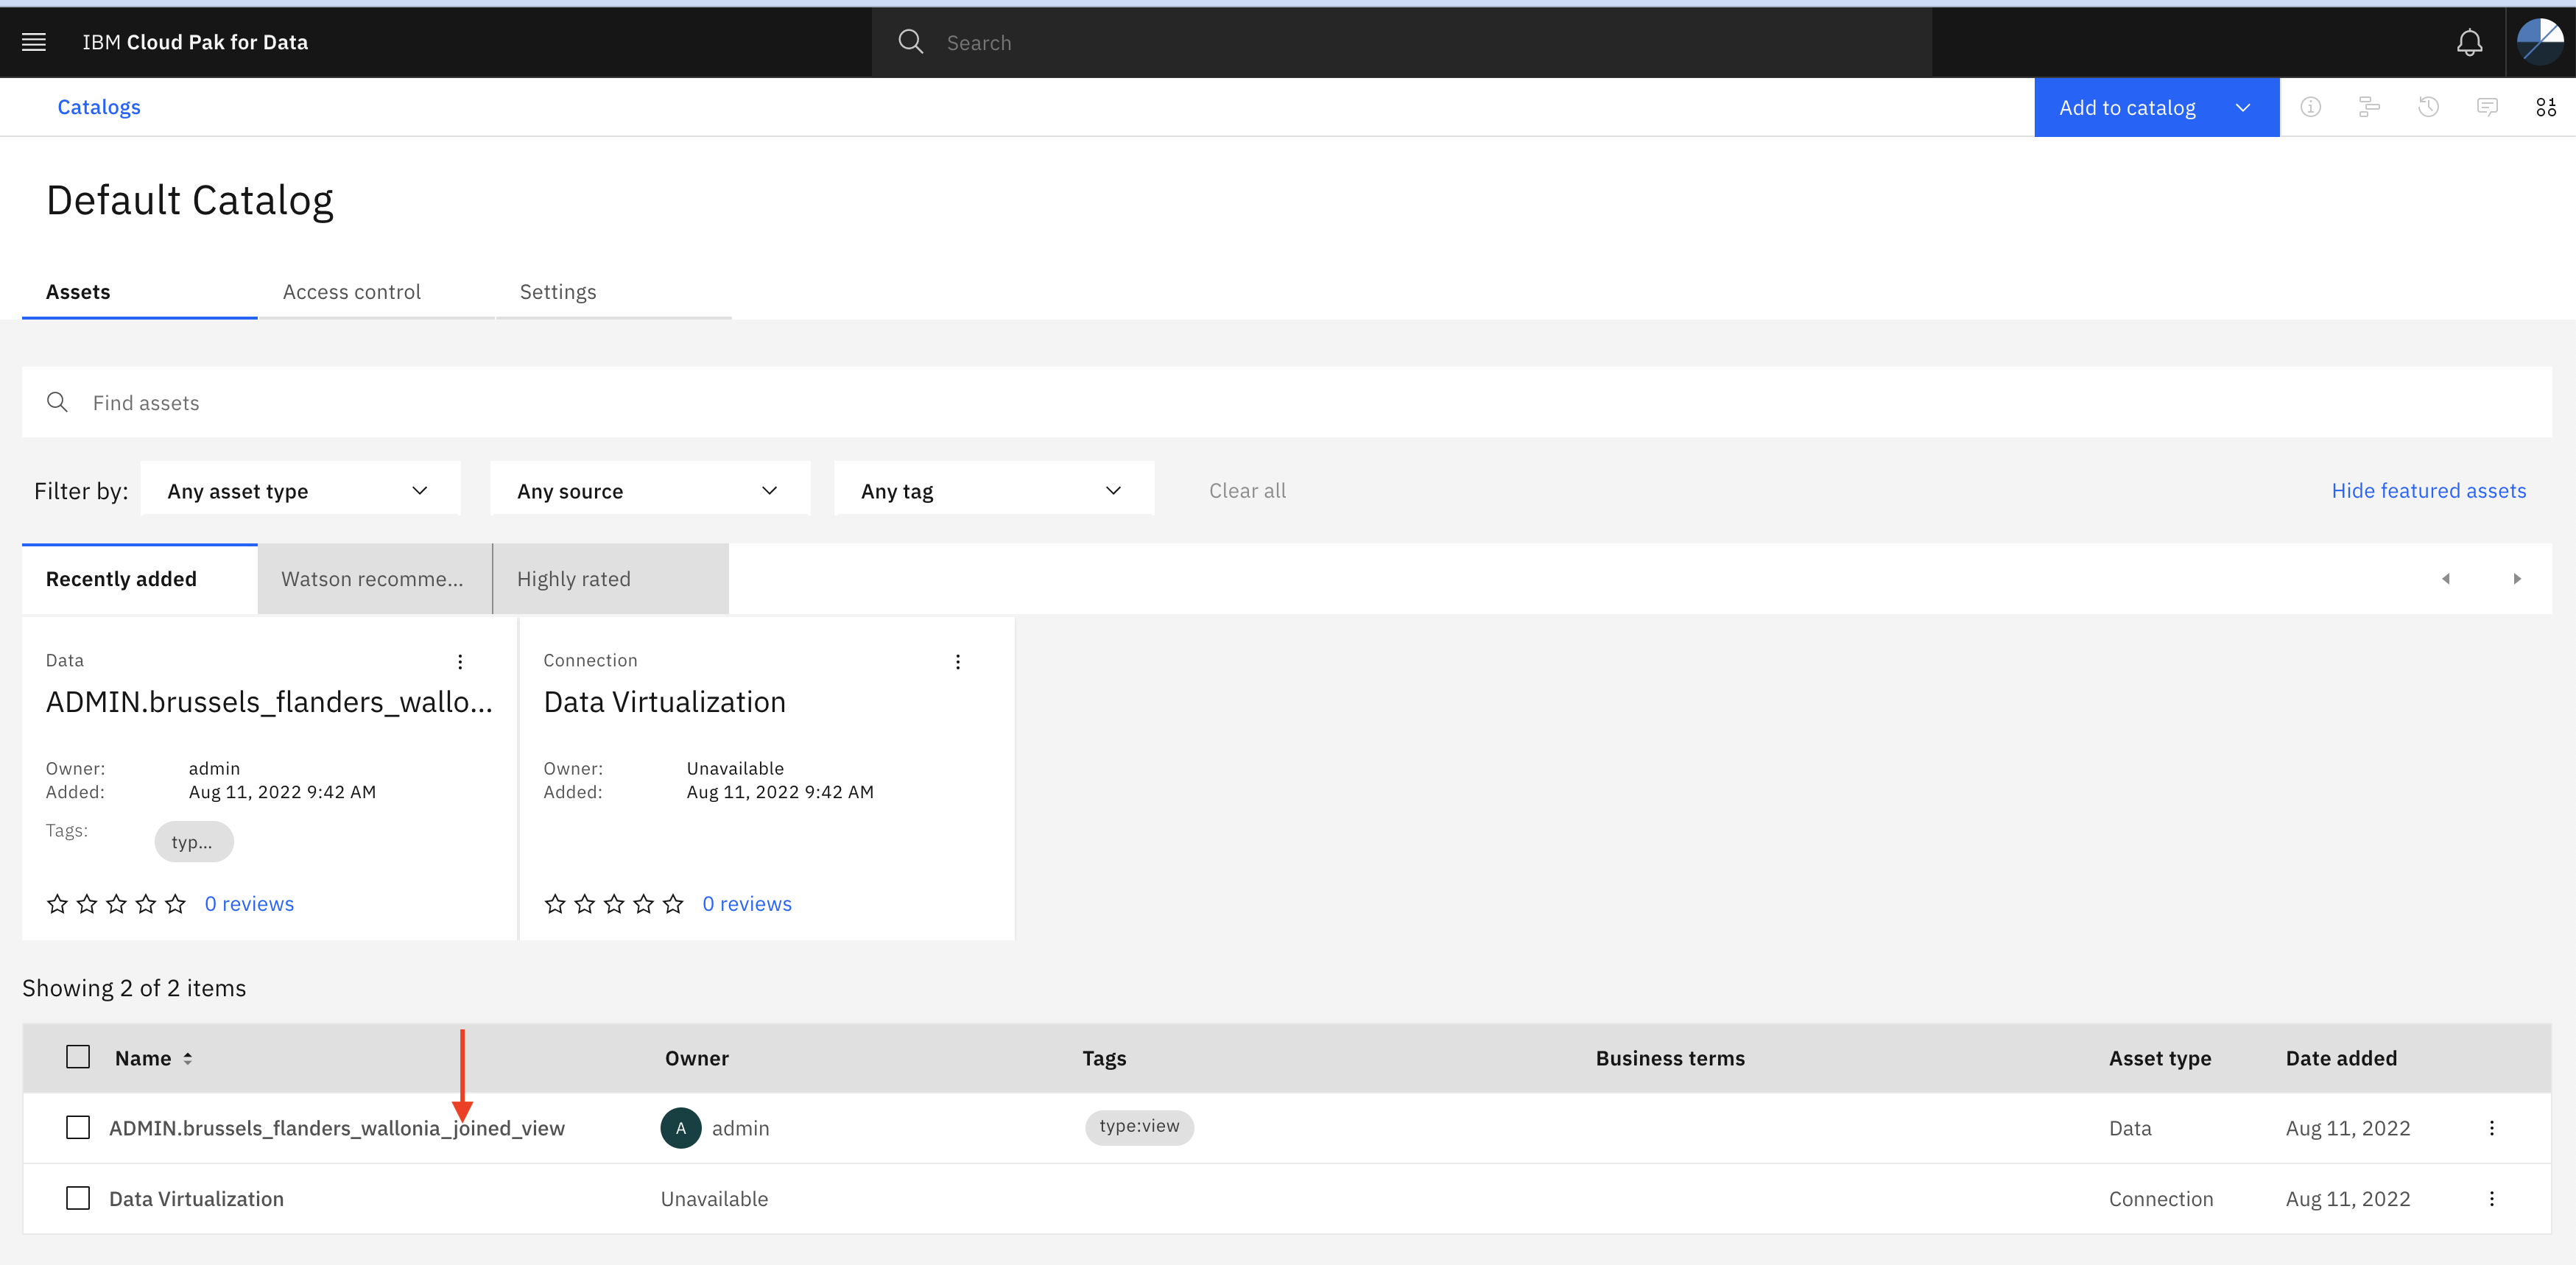Click the Find assets magnifier icon
Viewport: 2576px width, 1265px height.
click(x=57, y=402)
